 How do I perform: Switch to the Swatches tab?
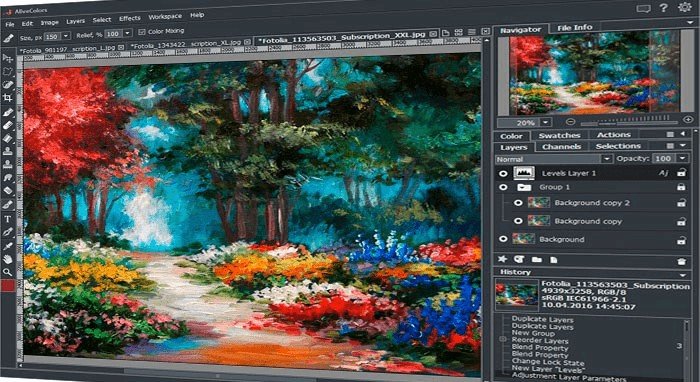pos(559,135)
